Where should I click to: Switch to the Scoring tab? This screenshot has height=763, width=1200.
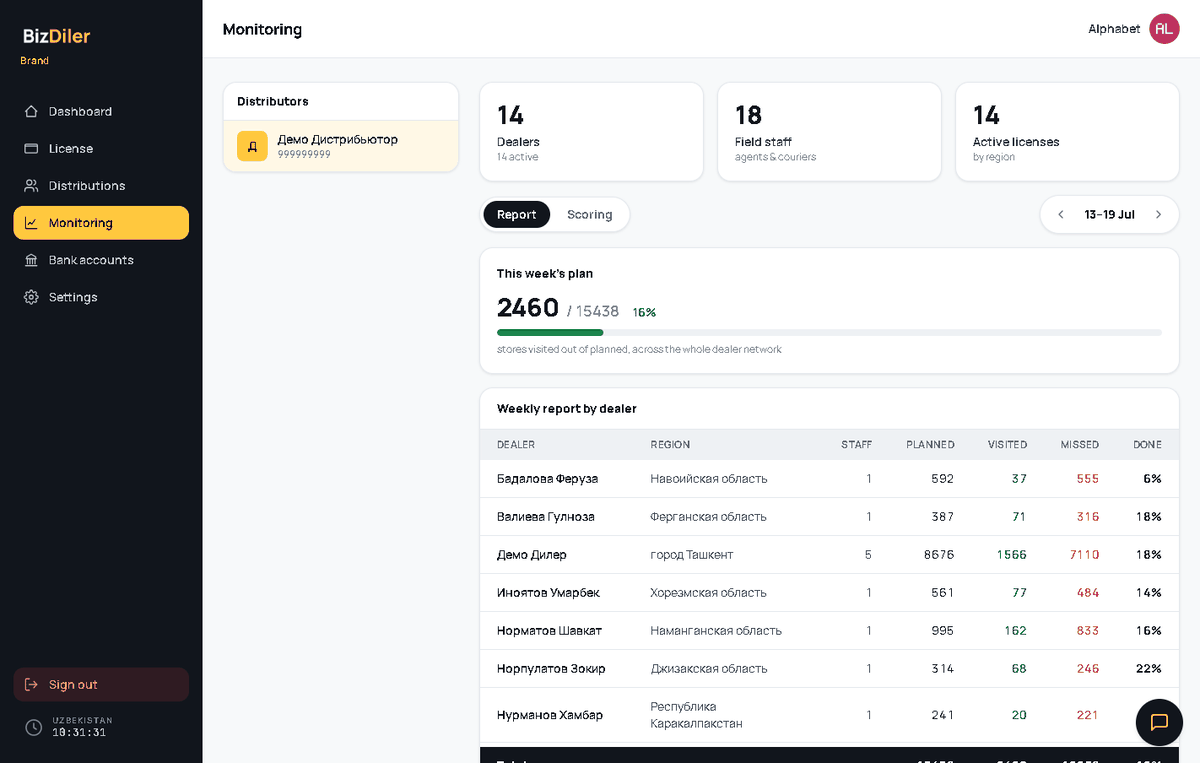click(589, 214)
